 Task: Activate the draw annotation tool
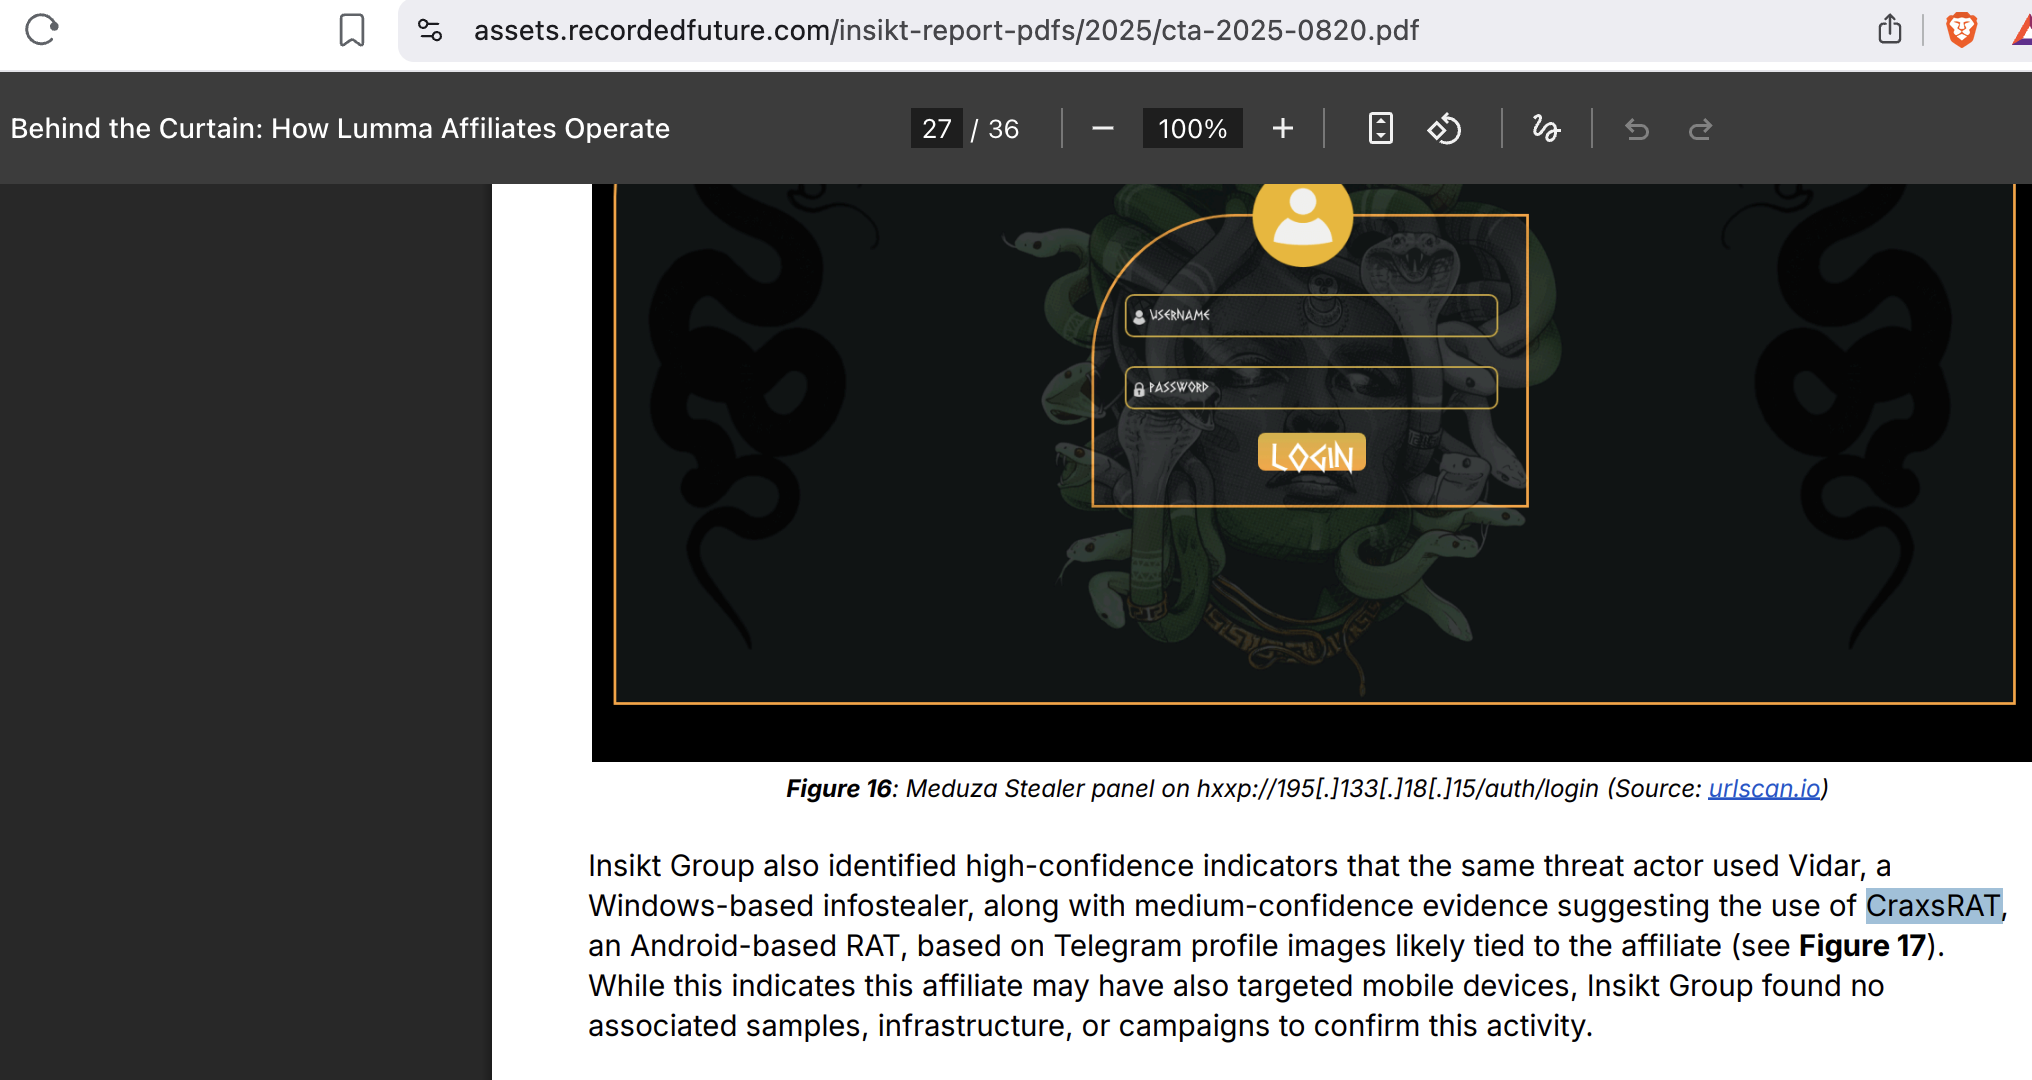[1546, 129]
